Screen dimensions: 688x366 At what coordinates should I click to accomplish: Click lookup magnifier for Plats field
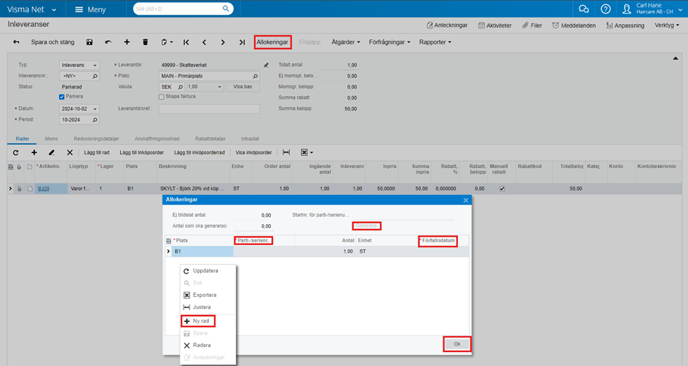click(255, 76)
